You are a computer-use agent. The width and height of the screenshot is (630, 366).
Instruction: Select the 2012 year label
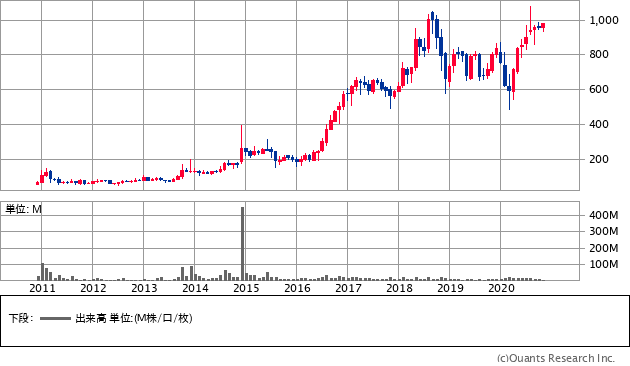(93, 288)
